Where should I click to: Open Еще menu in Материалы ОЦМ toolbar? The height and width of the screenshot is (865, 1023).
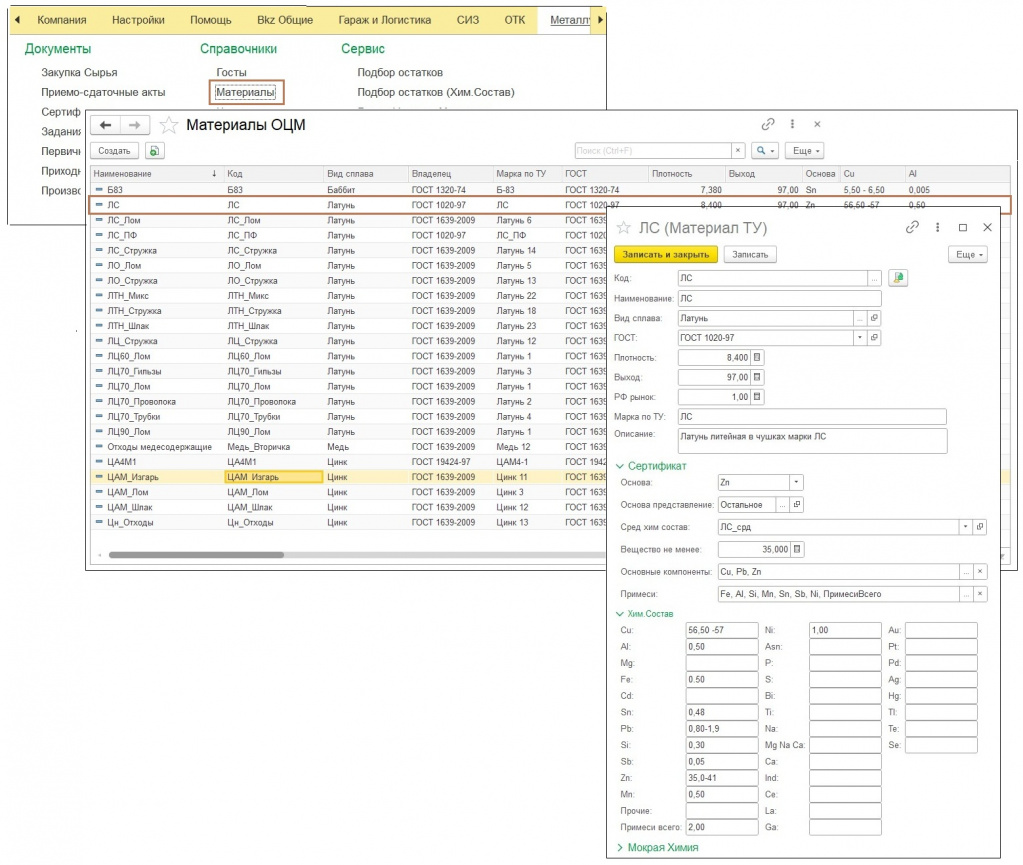click(x=805, y=151)
